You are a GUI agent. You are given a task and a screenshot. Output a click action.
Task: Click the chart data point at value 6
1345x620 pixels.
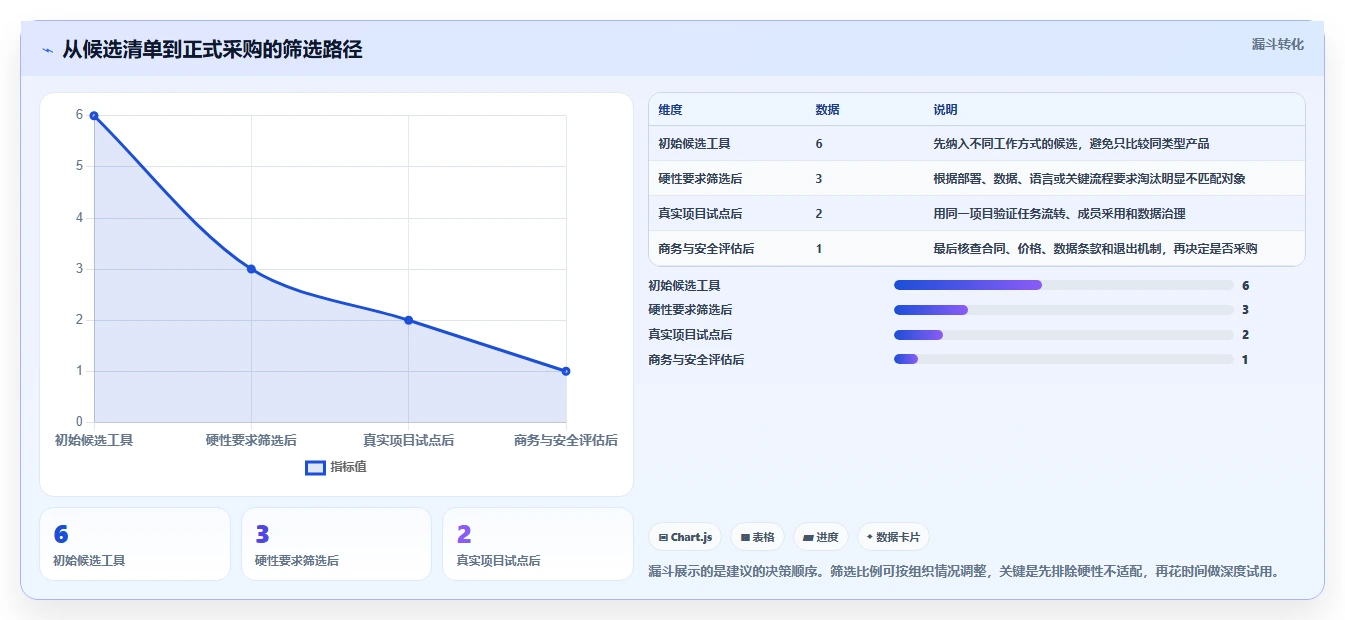[x=94, y=116]
